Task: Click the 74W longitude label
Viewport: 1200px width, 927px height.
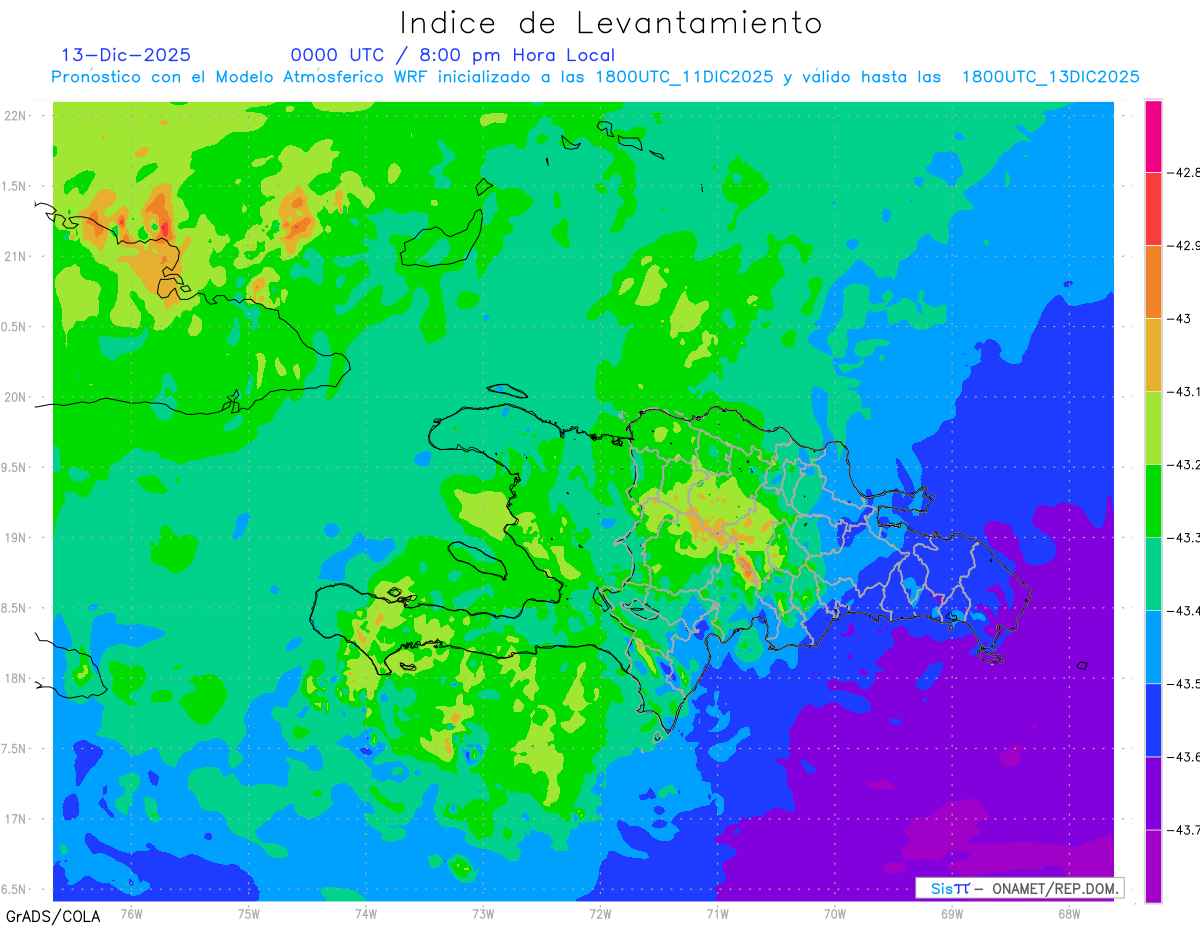Action: pyautogui.click(x=366, y=914)
